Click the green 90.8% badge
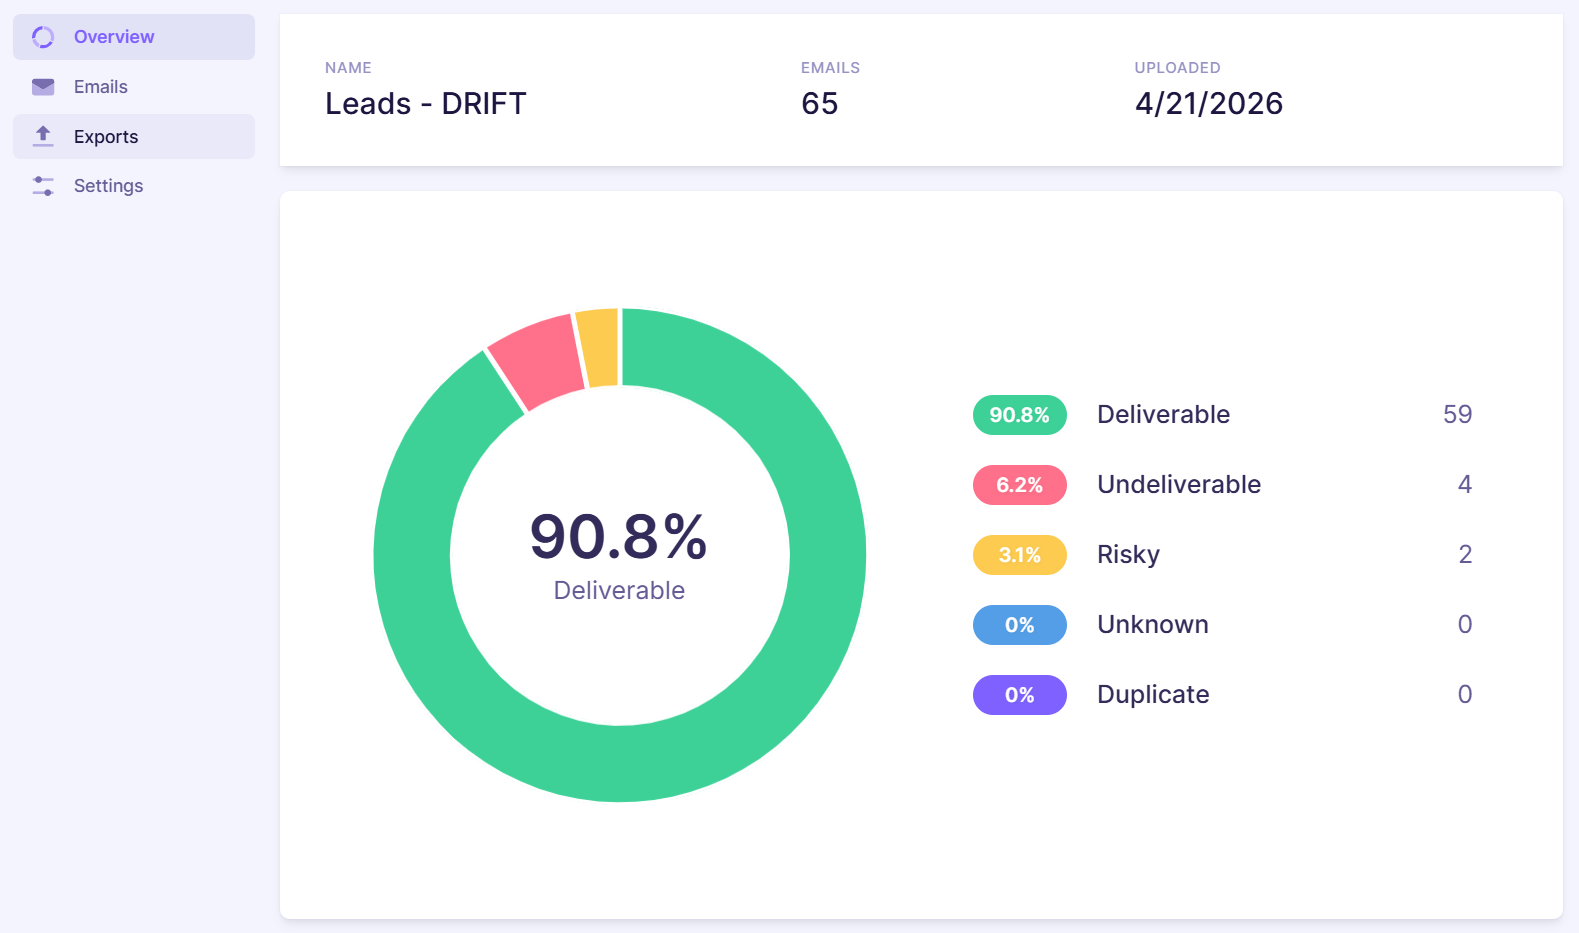1579x933 pixels. click(x=1020, y=415)
